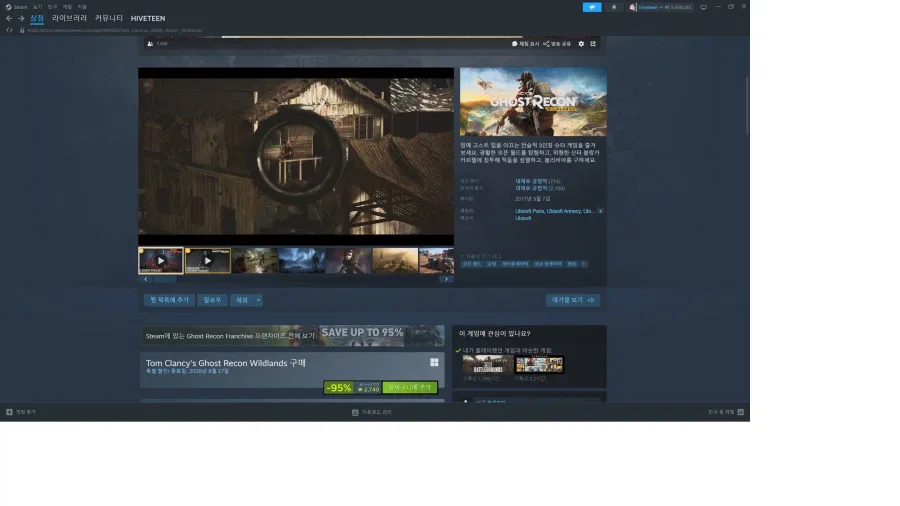Viewport: 900px width, 506px height.
Task: Click the Ignore button
Action: (242, 300)
